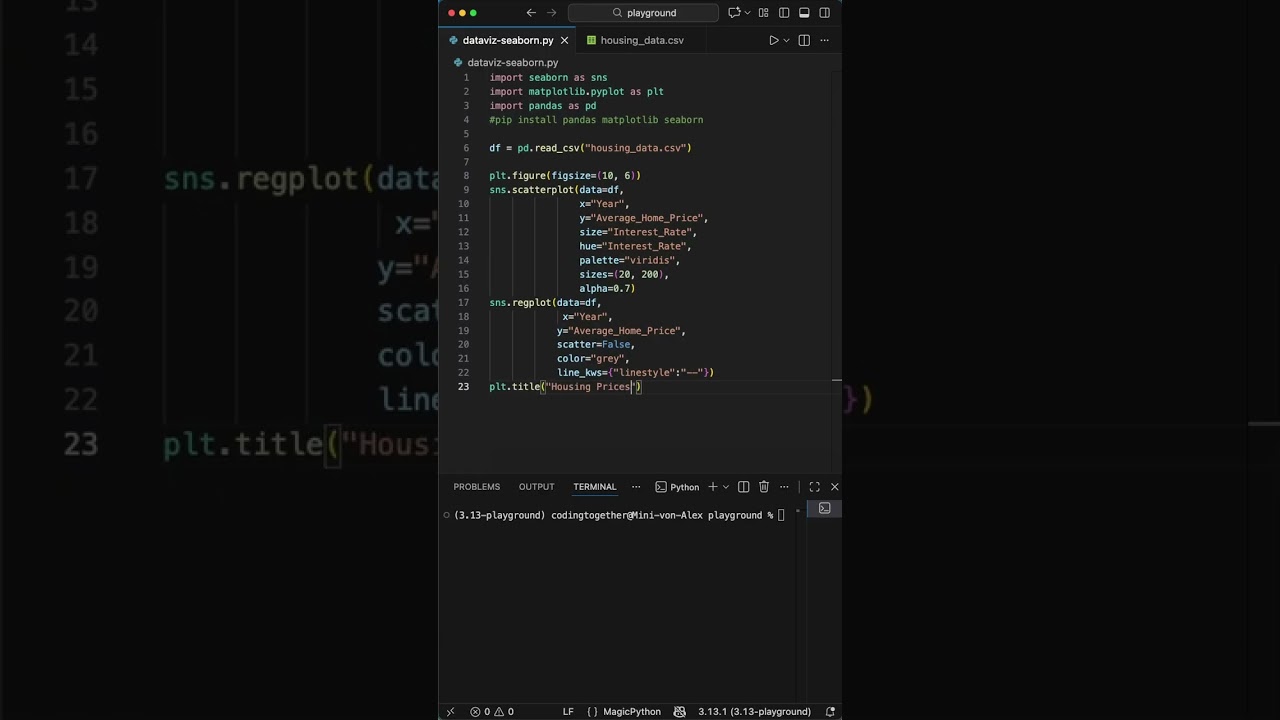The height and width of the screenshot is (720, 1280).
Task: Expand the run options dropdown arrow
Action: pyautogui.click(x=786, y=40)
